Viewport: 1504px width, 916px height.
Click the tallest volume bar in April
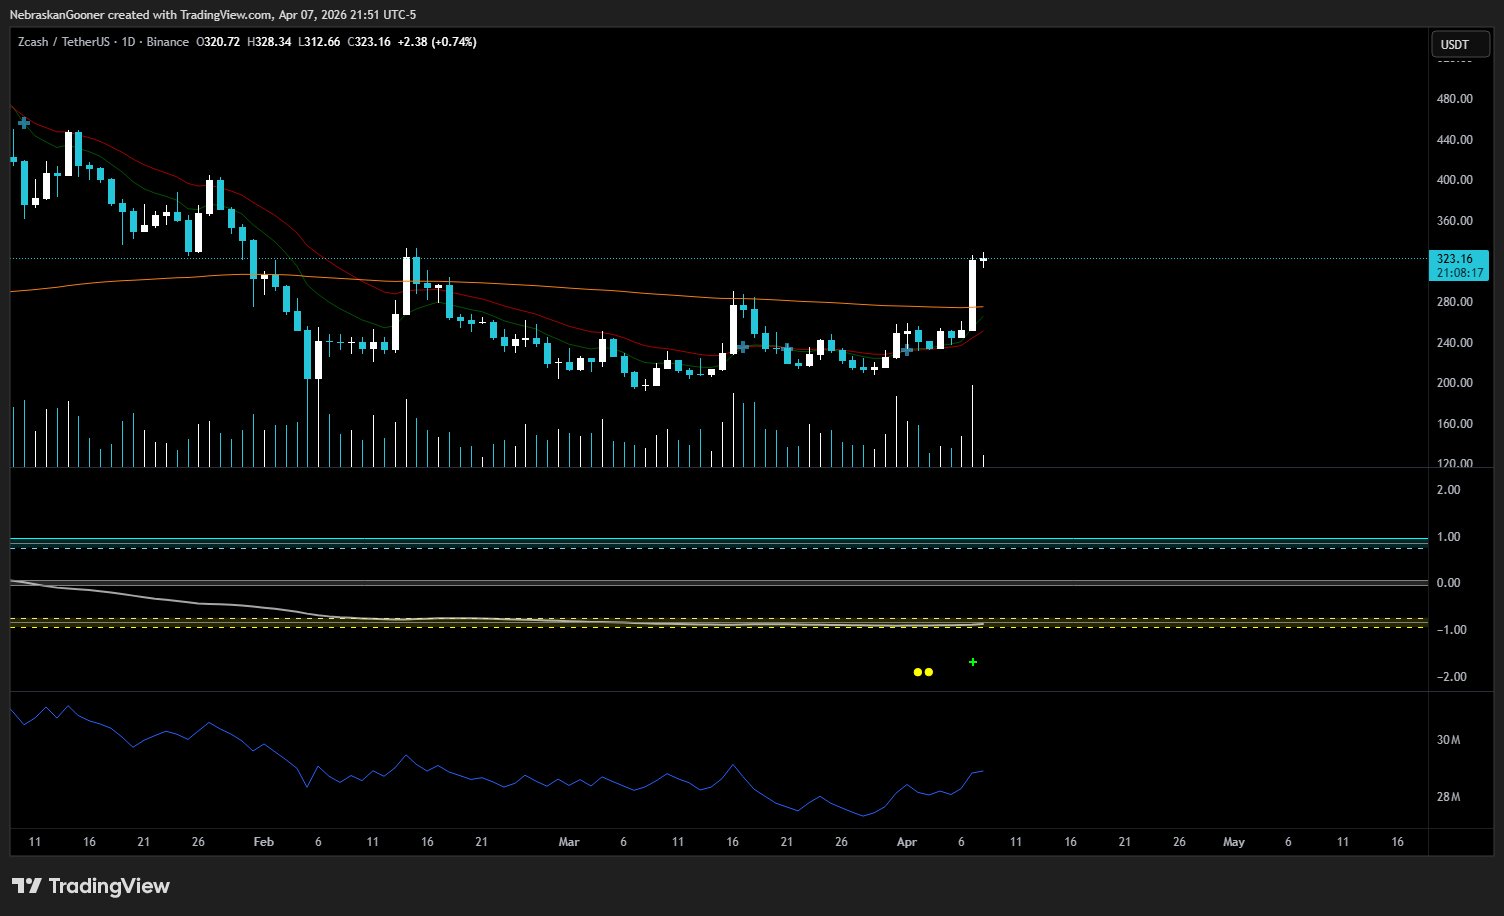click(972, 426)
